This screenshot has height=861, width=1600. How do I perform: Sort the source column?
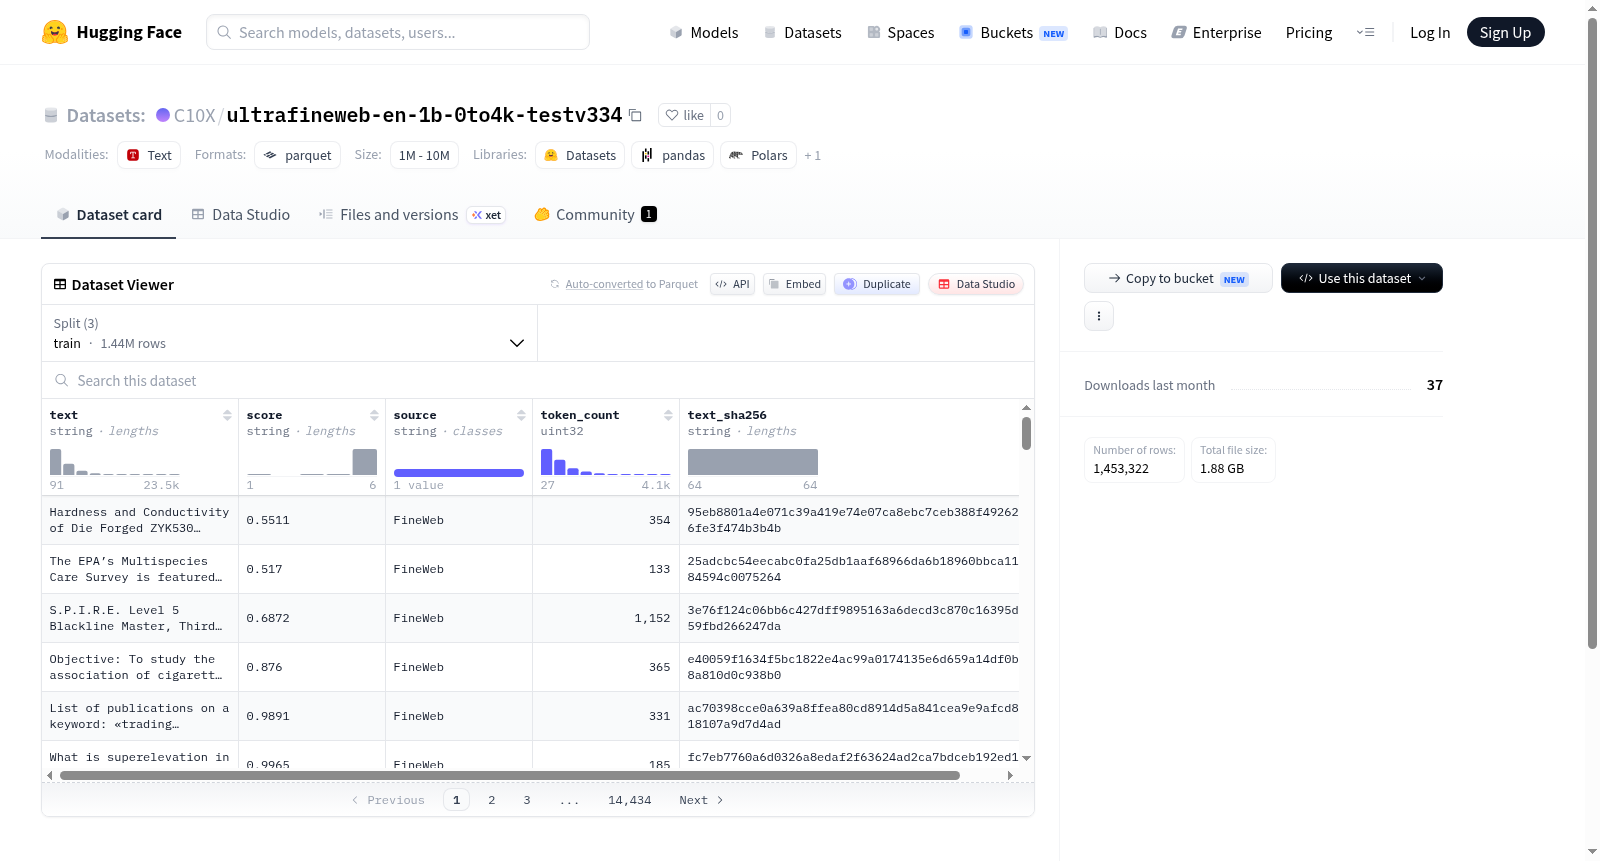521,415
